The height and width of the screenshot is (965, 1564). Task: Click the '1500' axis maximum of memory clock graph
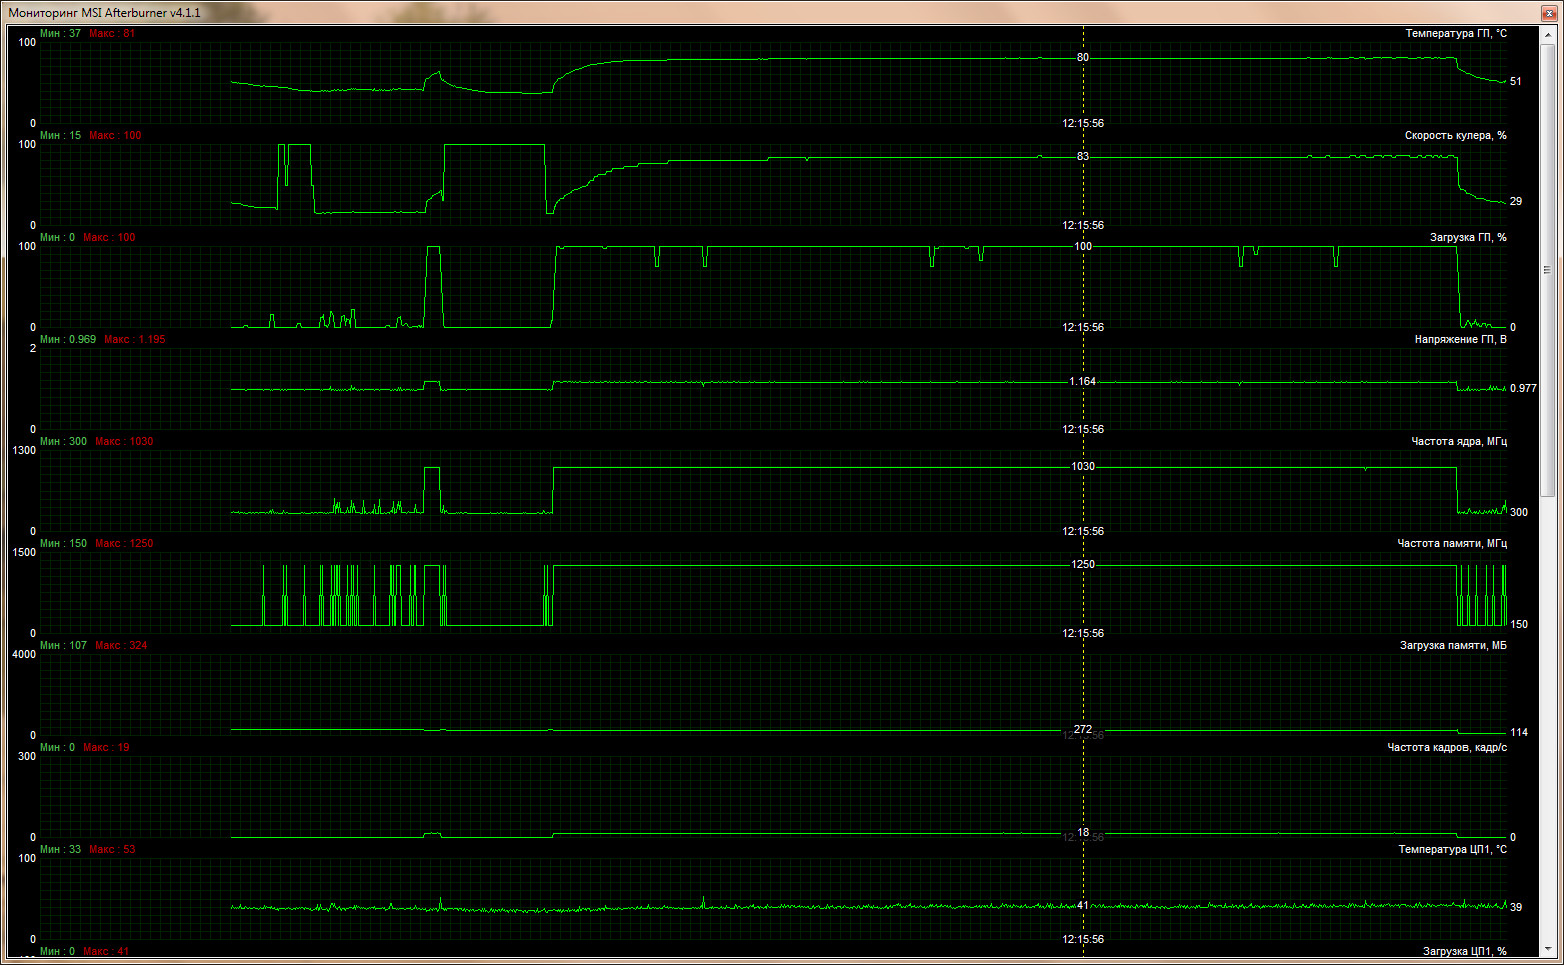(x=24, y=553)
